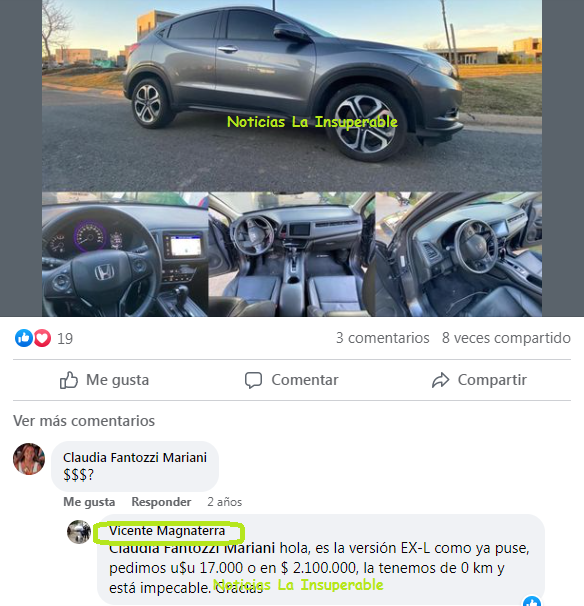Open the 3 comentarios count
This screenshot has height=606, width=584.
click(383, 338)
